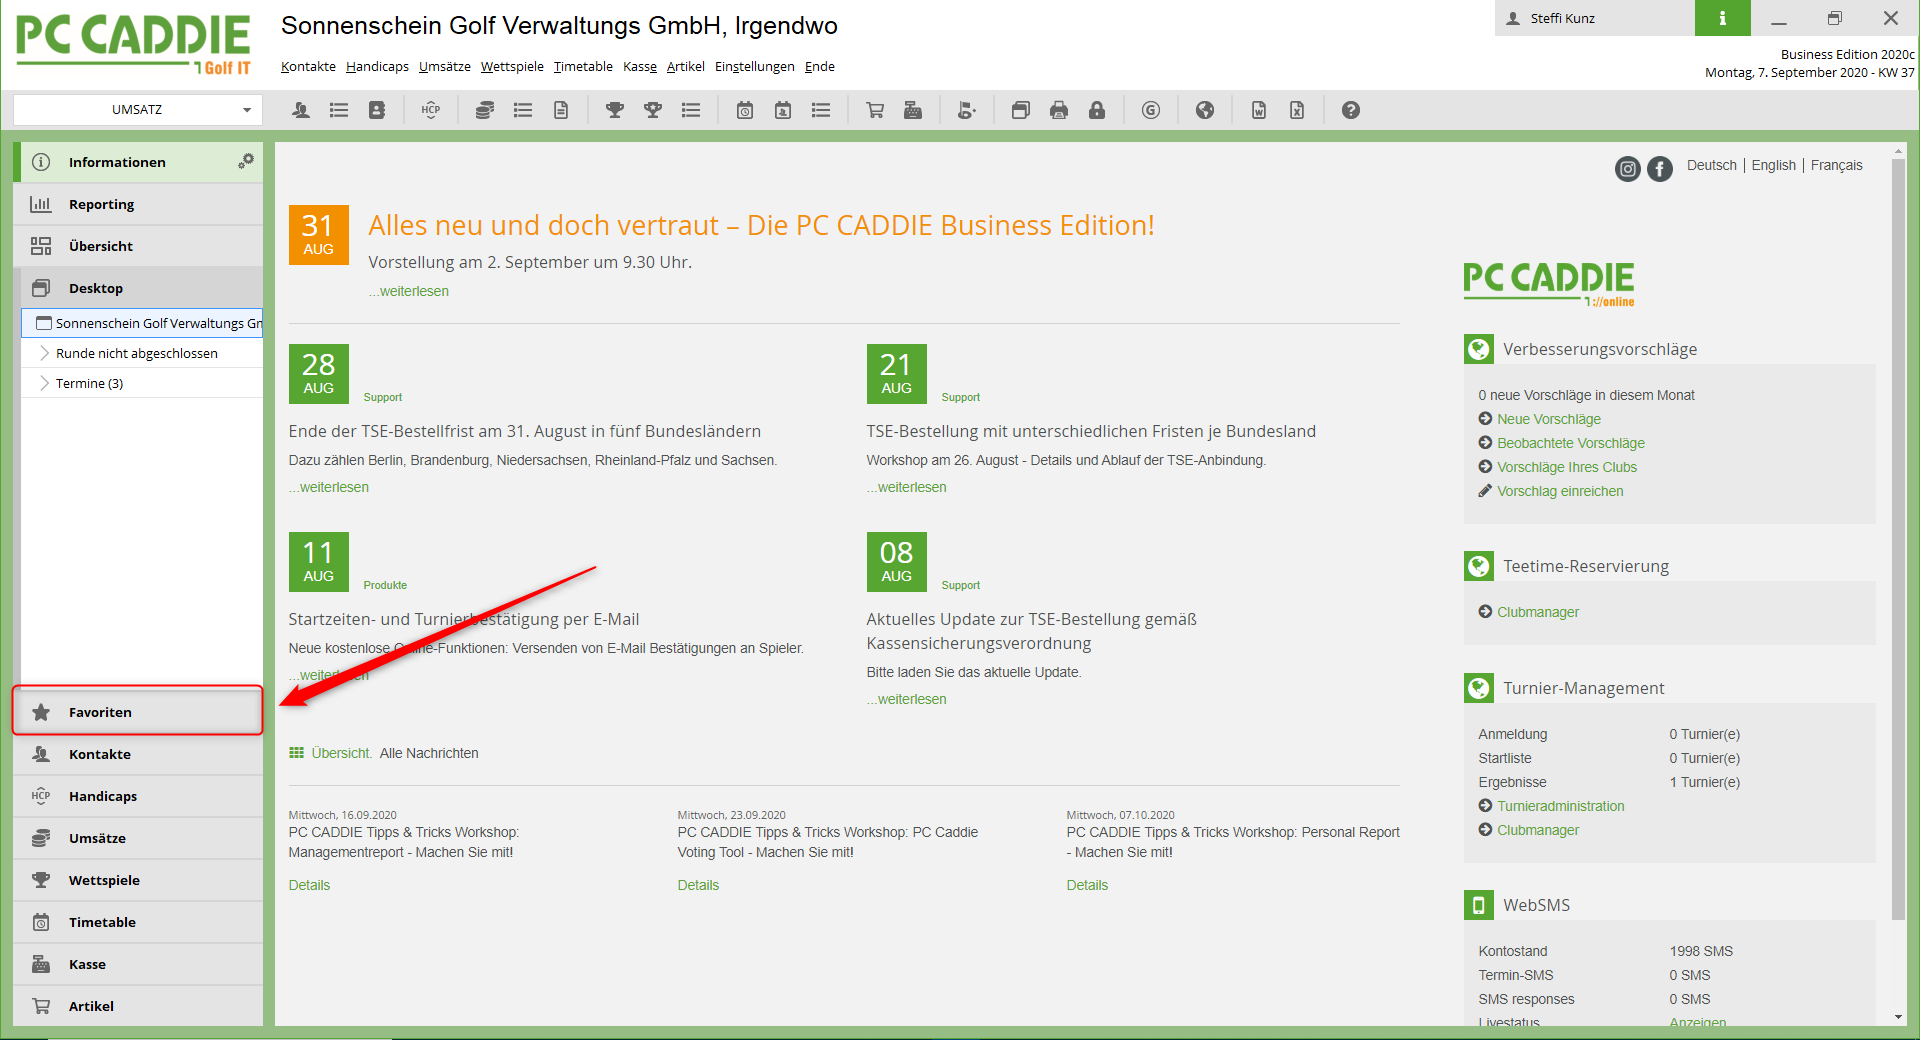
Task: Open the Umsätze sidebar panel
Action: 138,838
